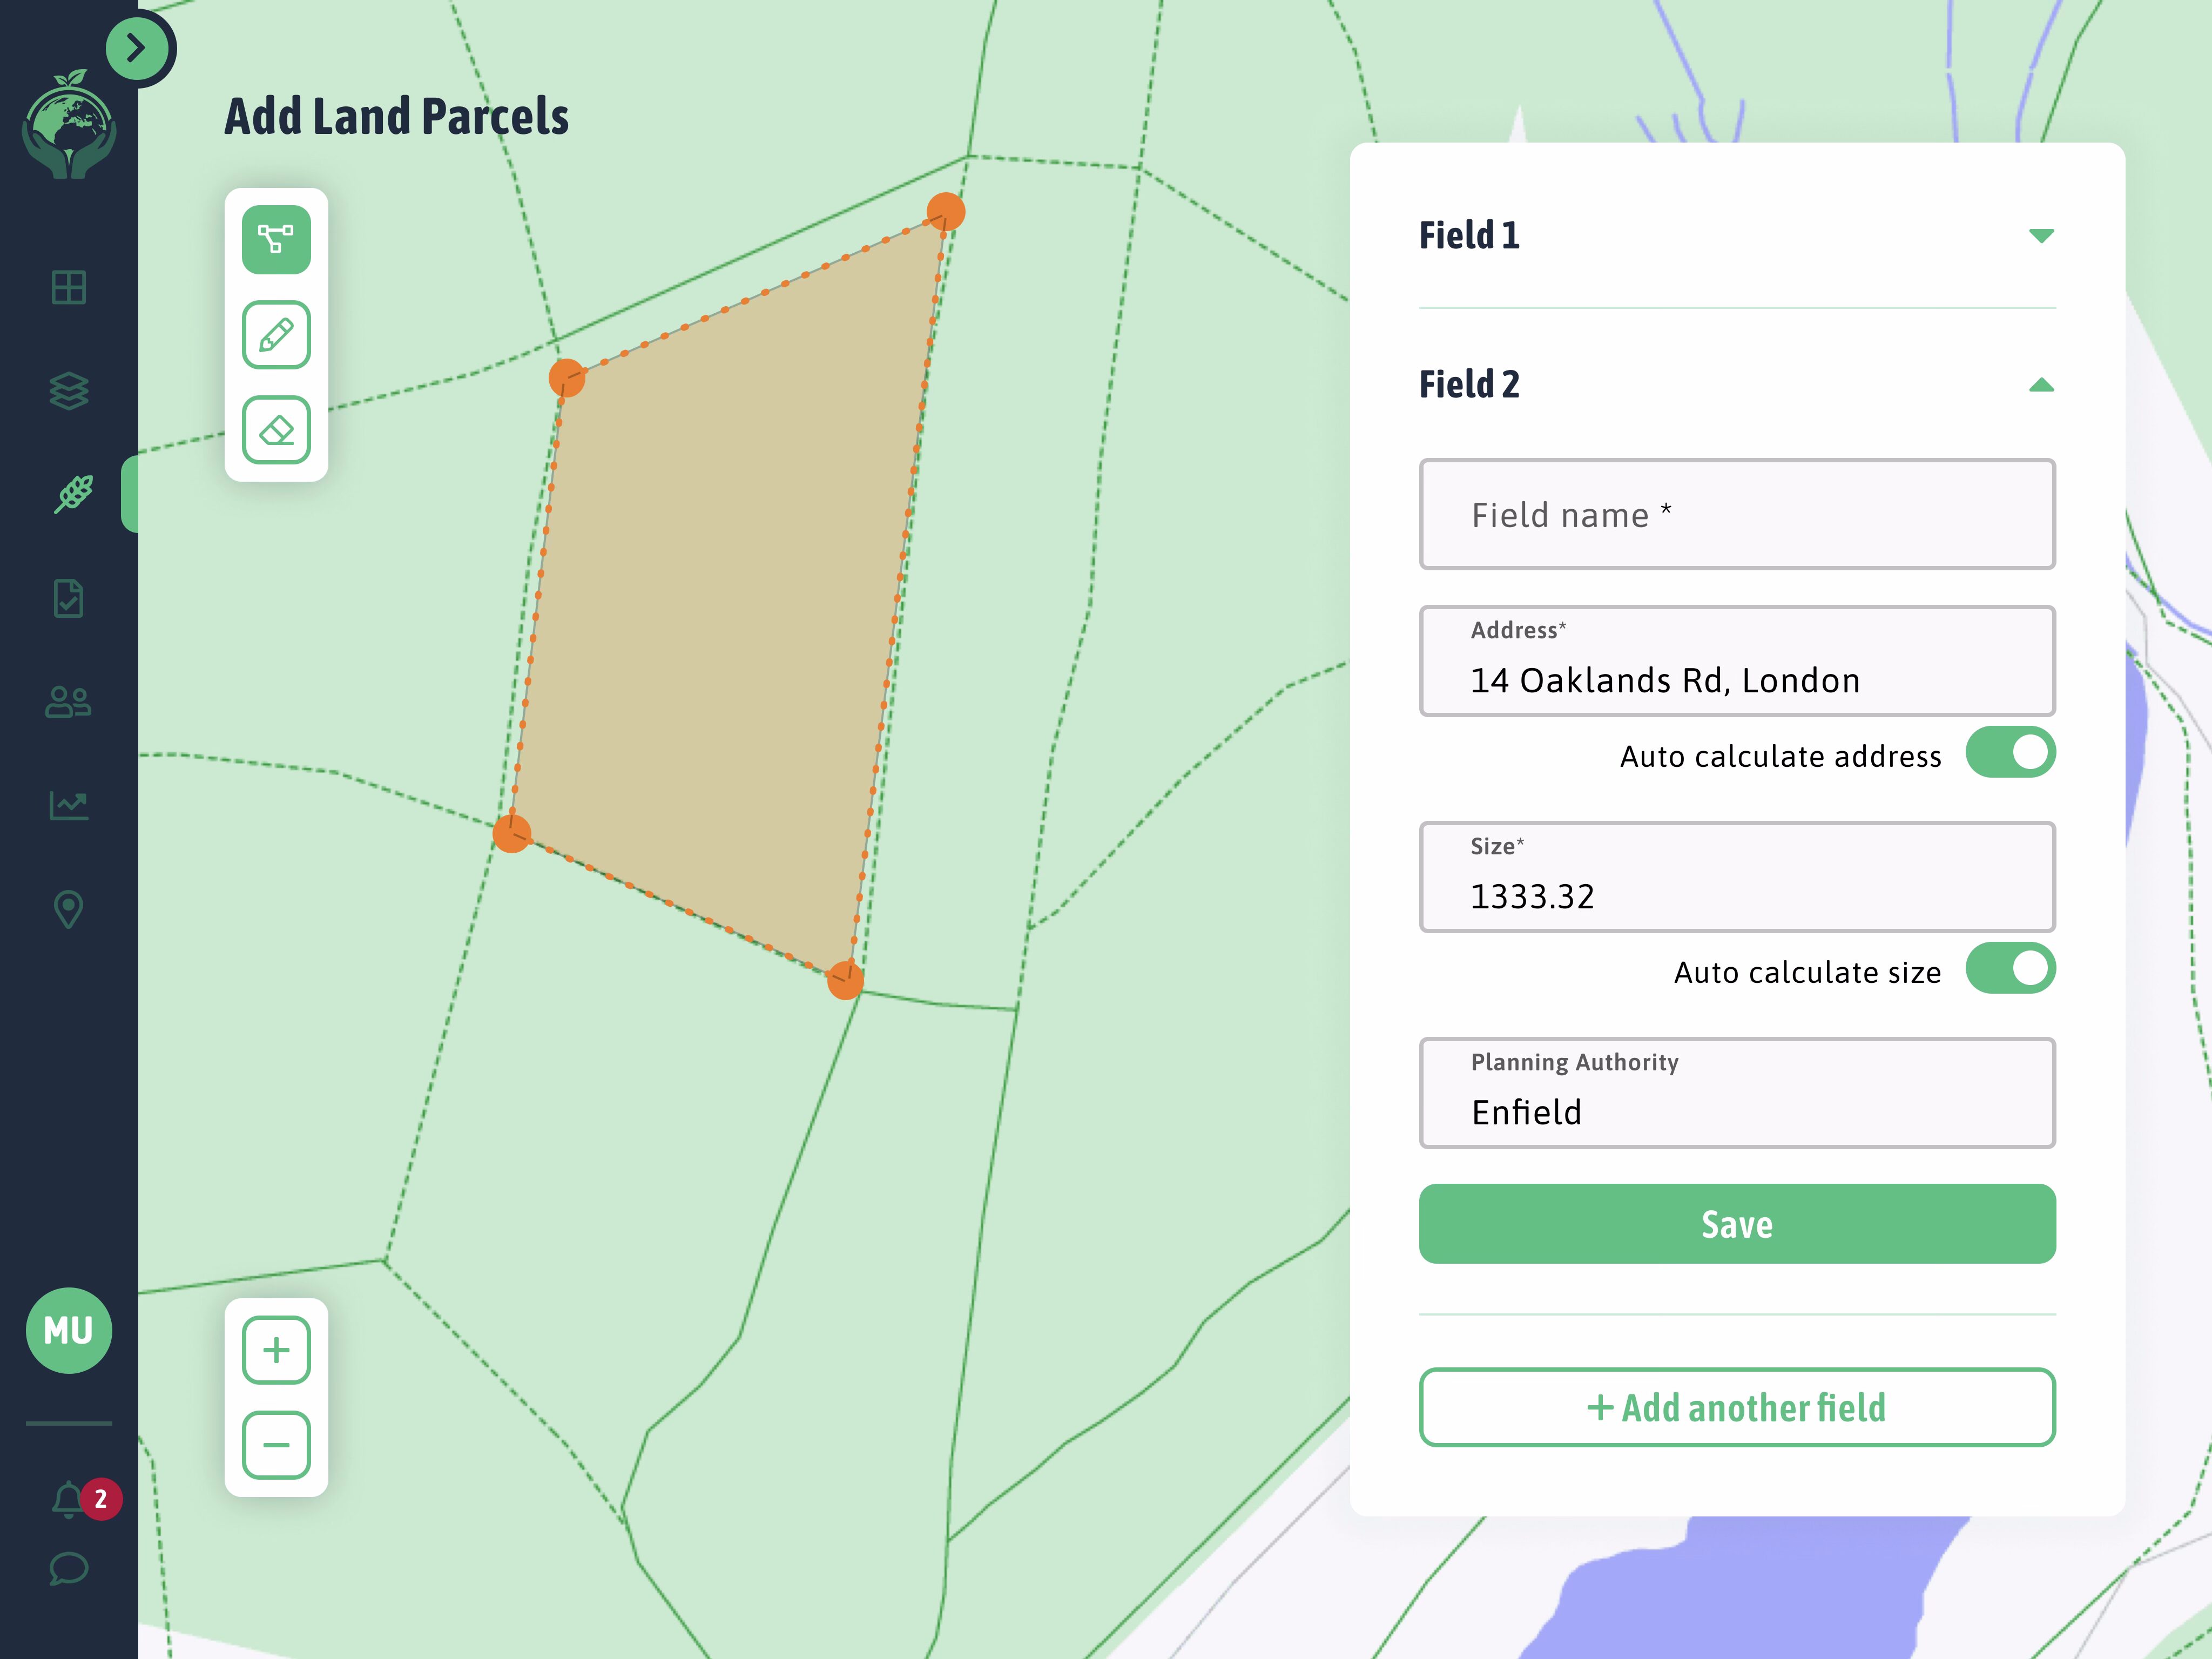Open the layers sidebar icon
The width and height of the screenshot is (2212, 1659).
69,391
